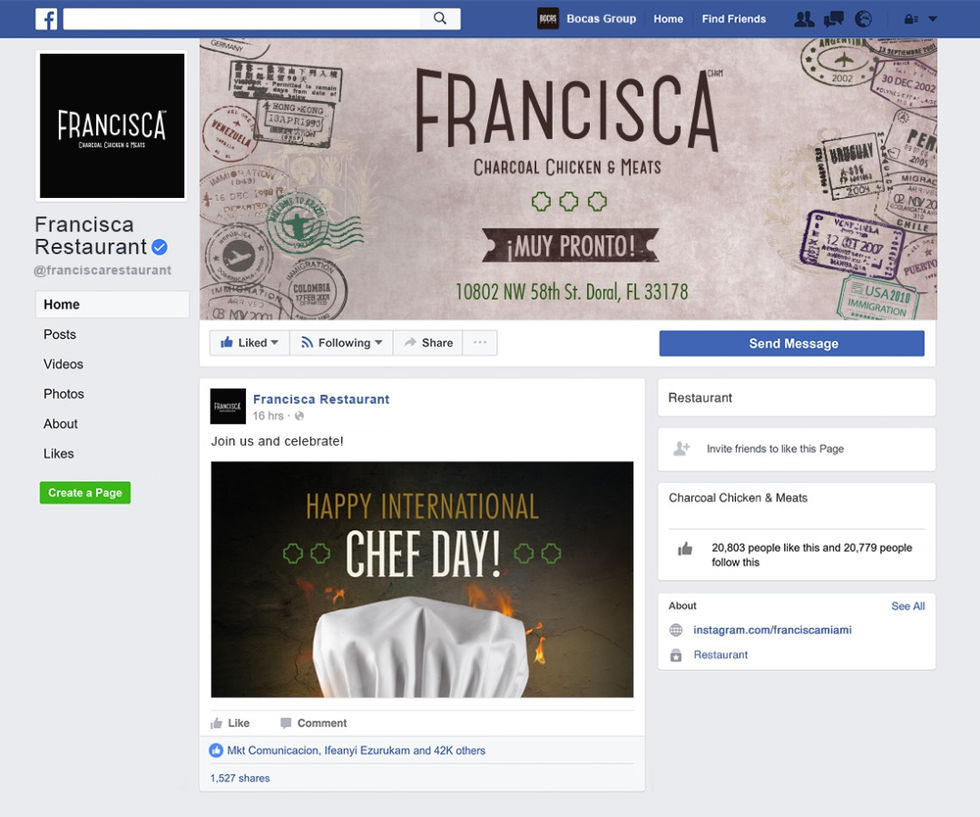Open friend requests icon in top bar
This screenshot has width=980, height=817.
coord(804,19)
